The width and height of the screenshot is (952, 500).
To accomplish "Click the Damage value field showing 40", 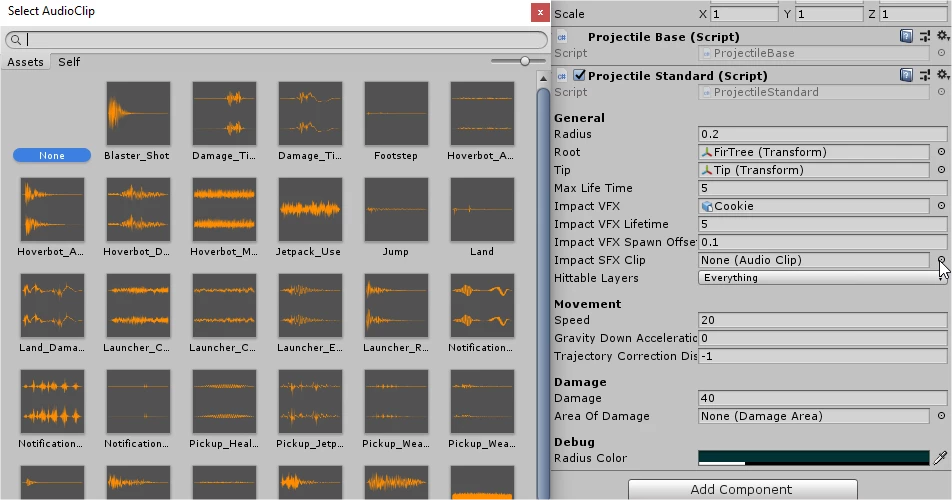I will click(823, 398).
